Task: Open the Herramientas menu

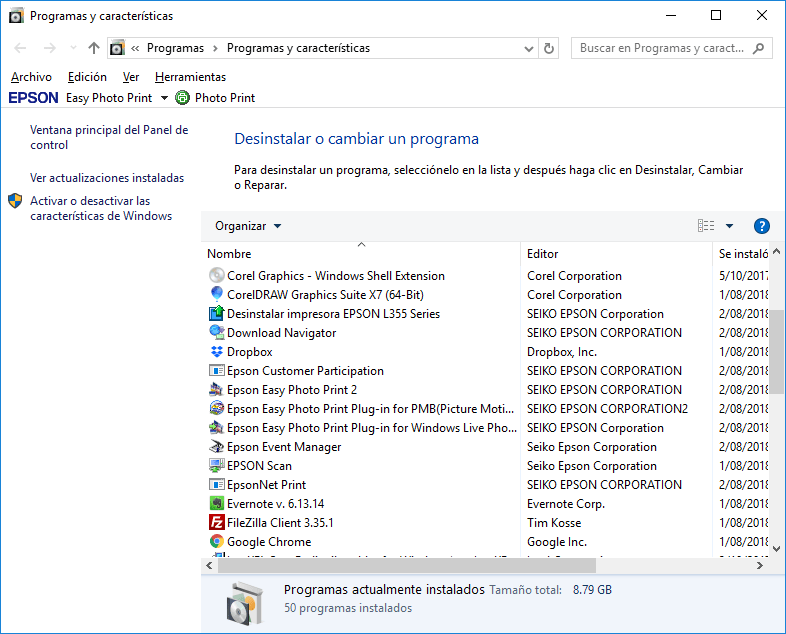Action: coord(190,77)
